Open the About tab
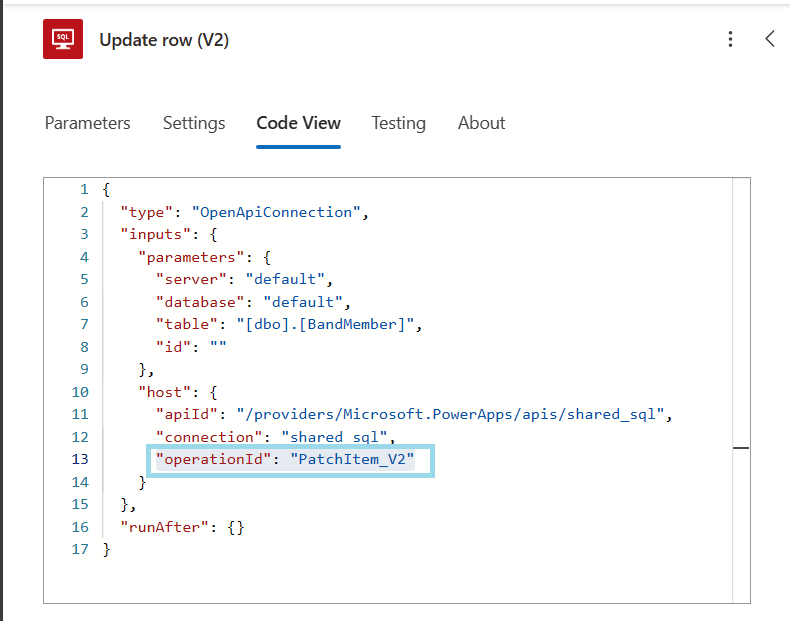This screenshot has width=790, height=621. (x=481, y=123)
